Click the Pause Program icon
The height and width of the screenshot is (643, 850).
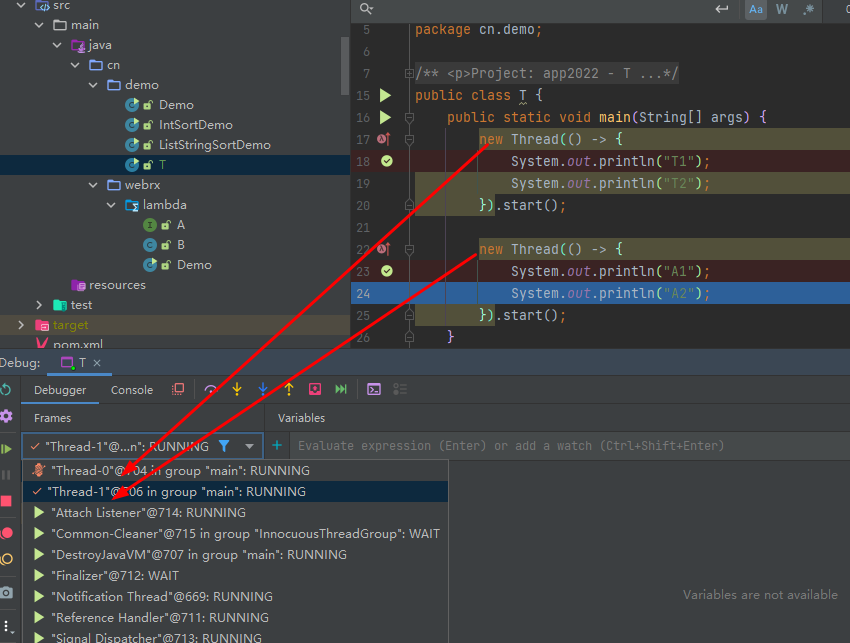pyautogui.click(x=7, y=475)
